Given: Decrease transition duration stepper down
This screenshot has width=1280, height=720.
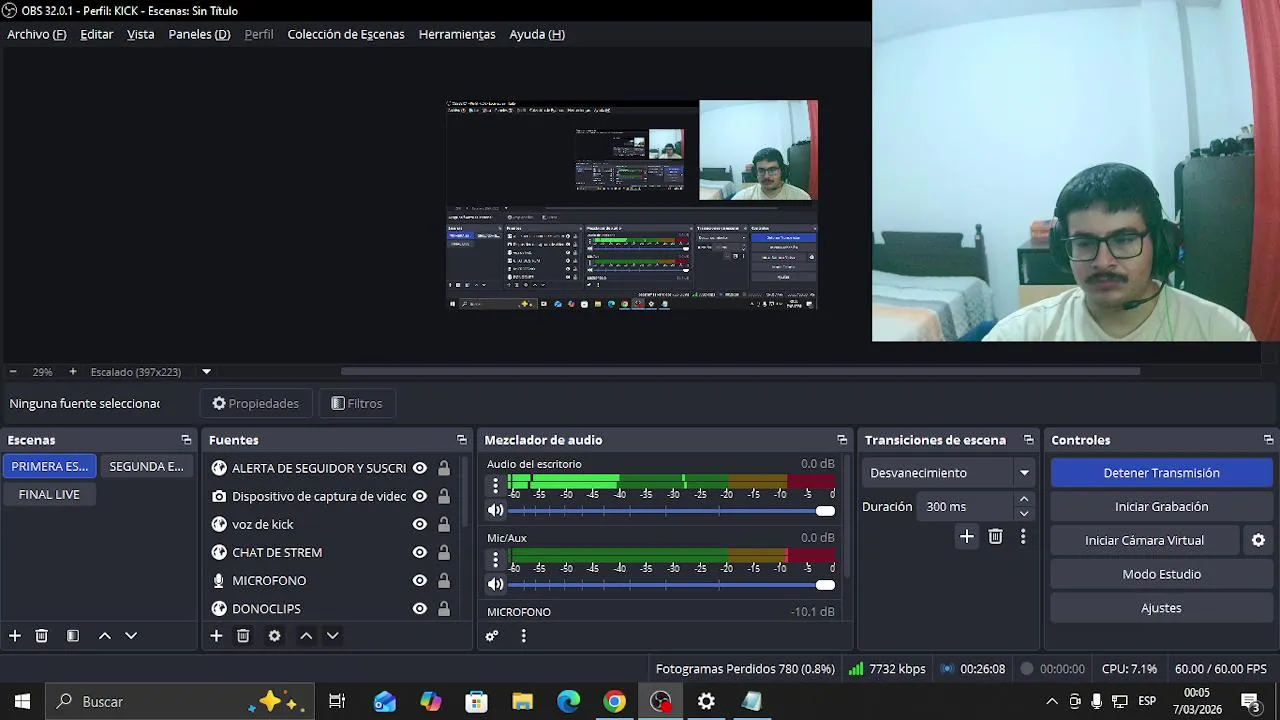Looking at the screenshot, I should point(1024,514).
